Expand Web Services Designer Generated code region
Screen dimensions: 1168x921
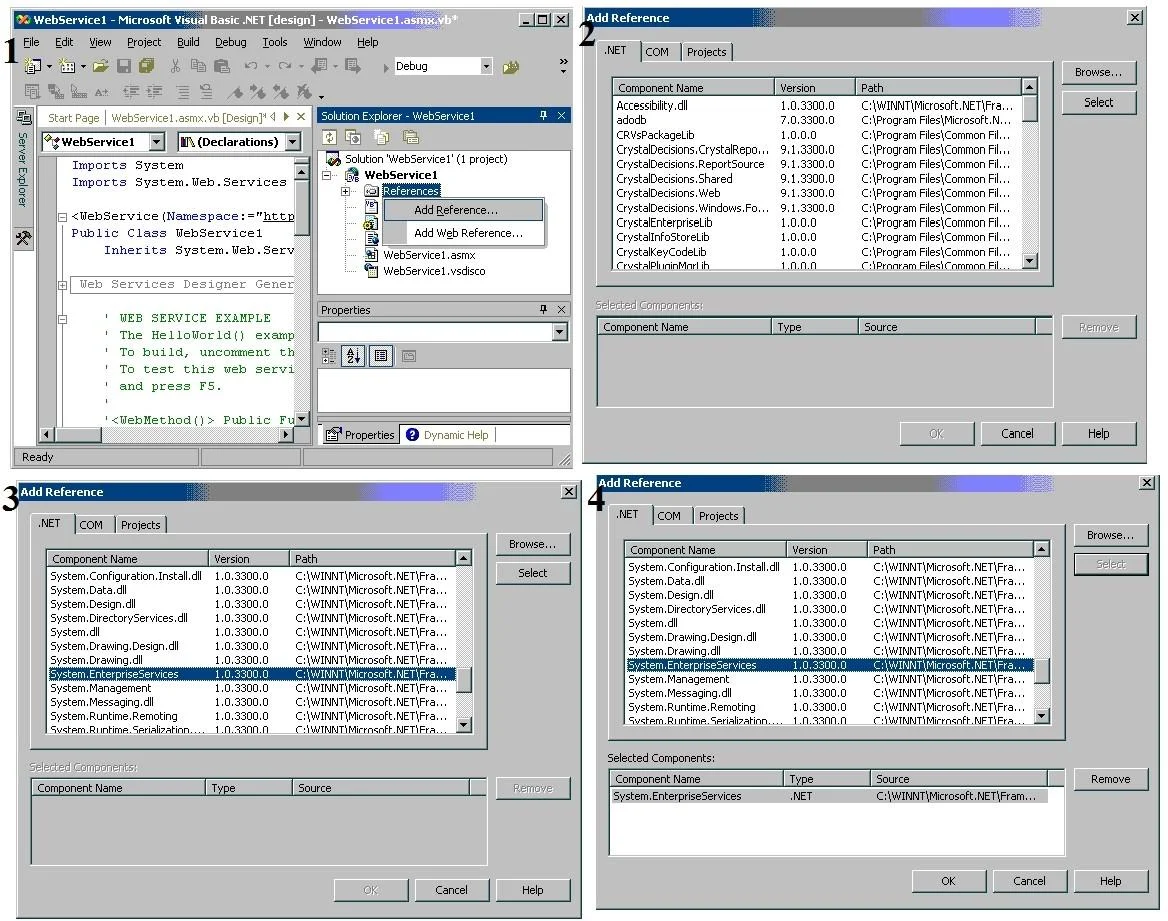coord(63,285)
